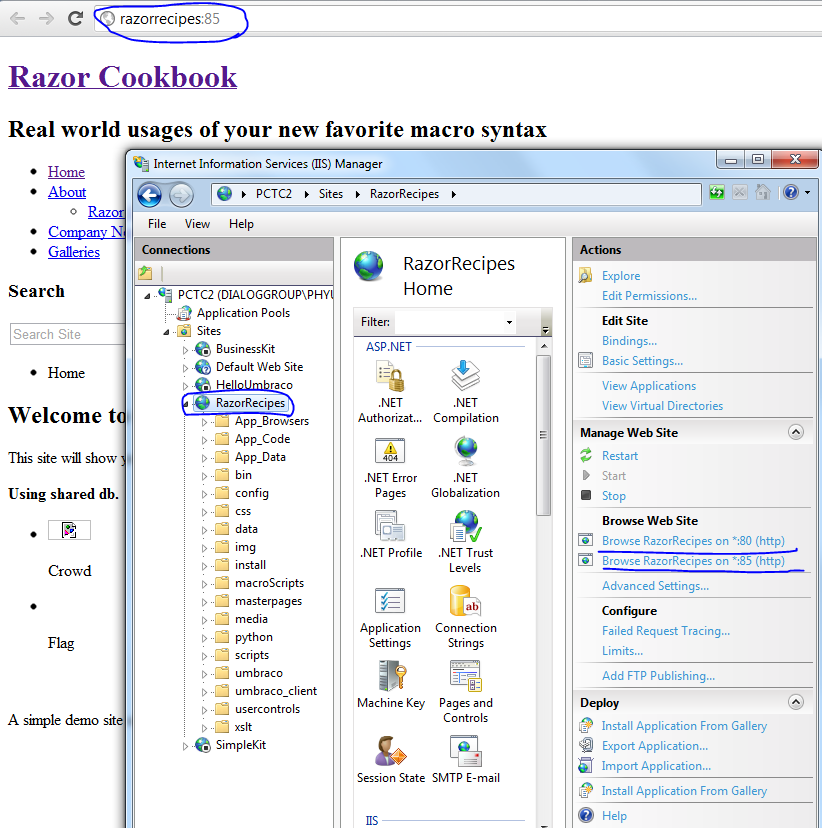Click the IIS Manager back navigation arrow
The height and width of the screenshot is (828, 822).
(150, 195)
